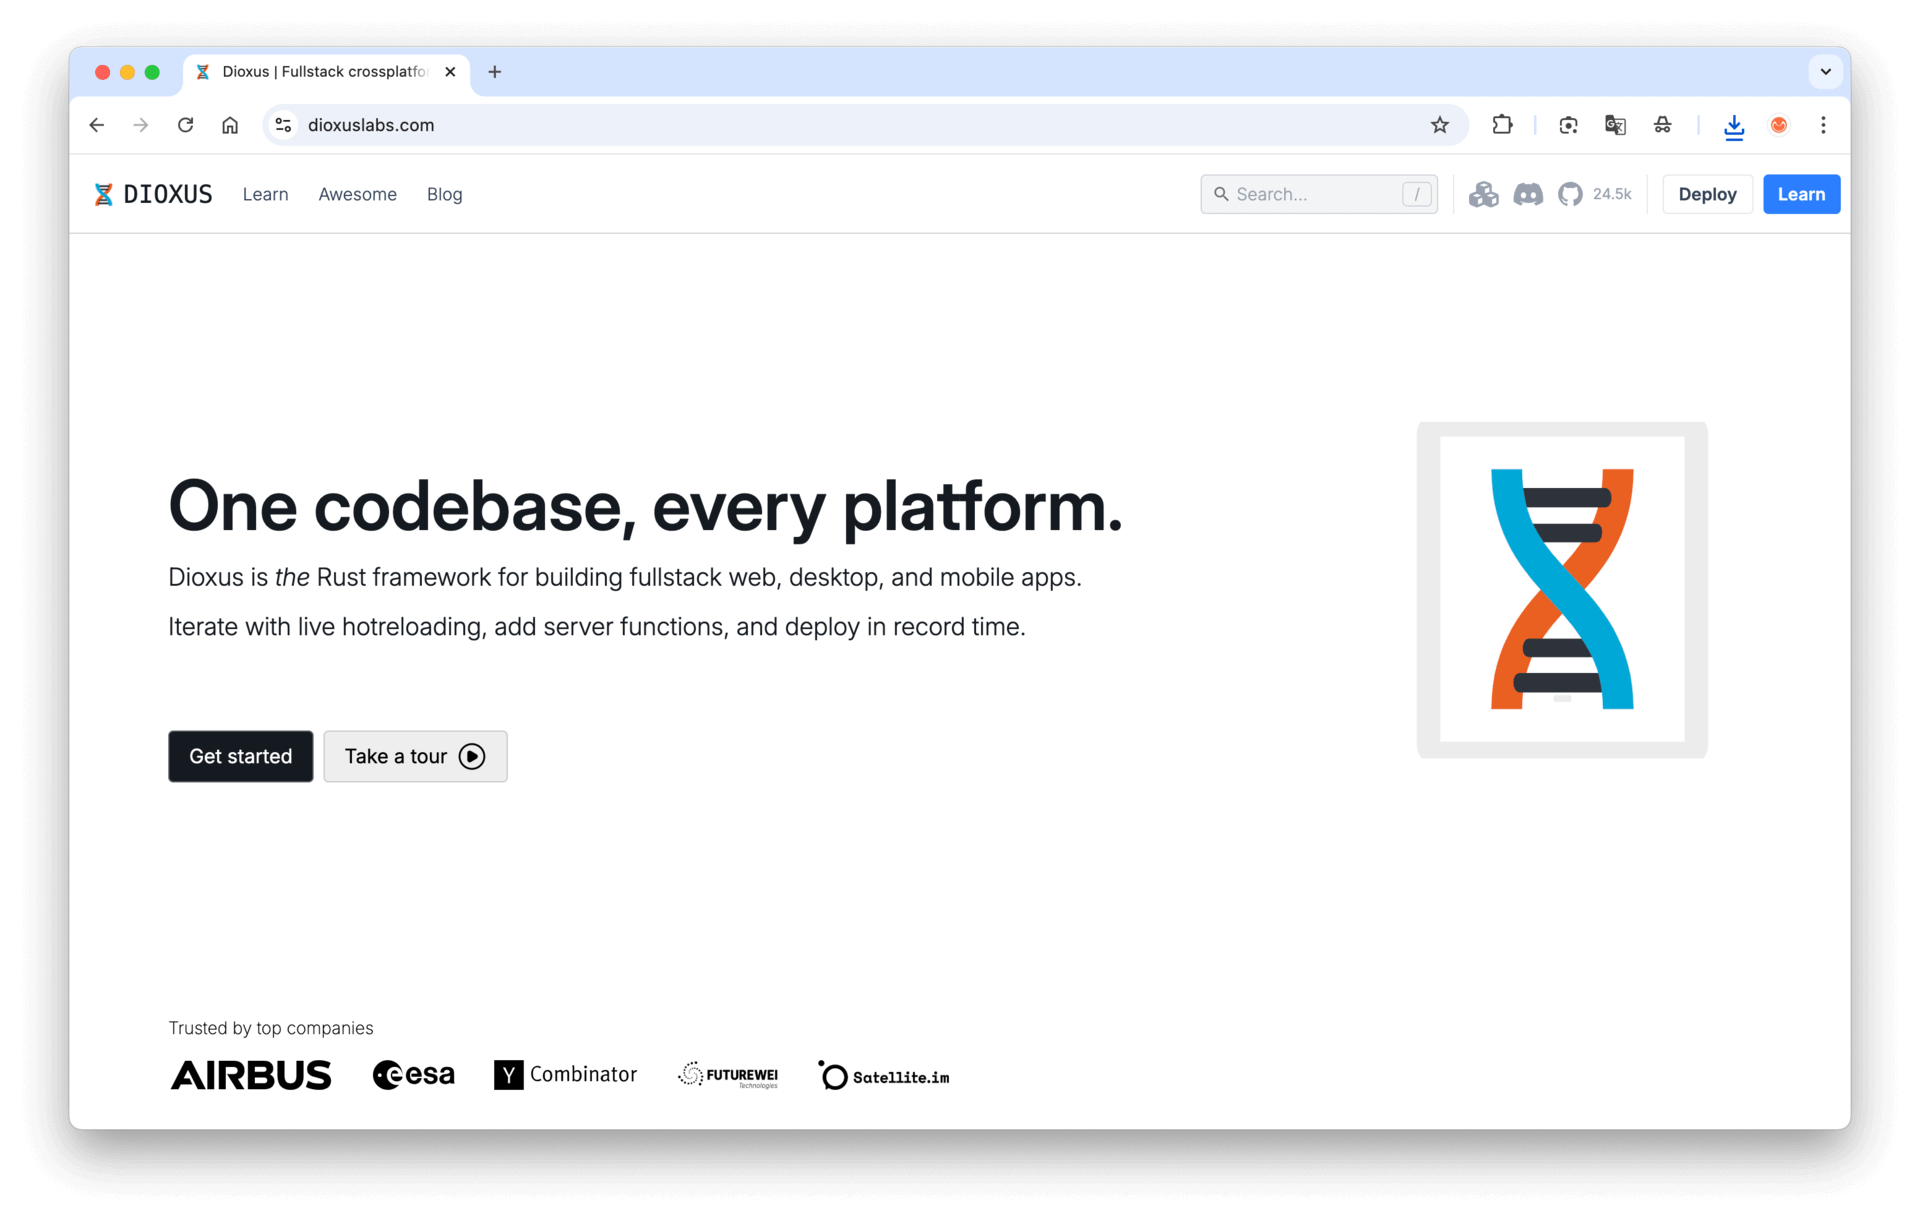Open a new browser tab
This screenshot has height=1221, width=1920.
pyautogui.click(x=495, y=72)
